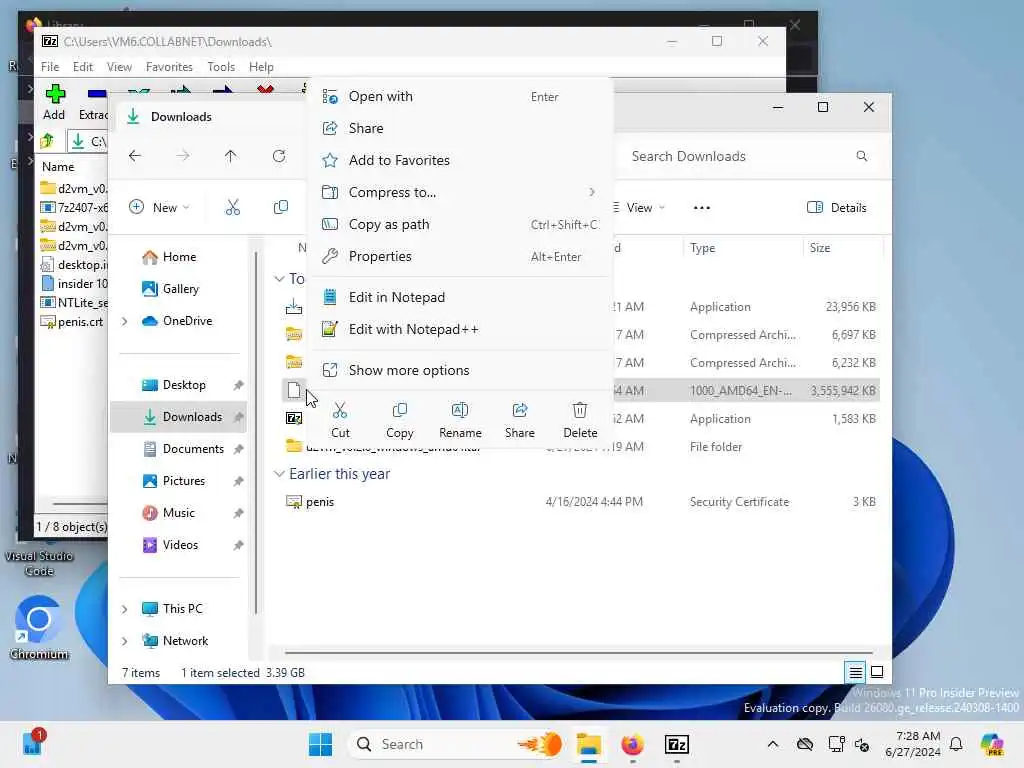Open the See more three-dots menu
1024x768 pixels.
tap(701, 208)
